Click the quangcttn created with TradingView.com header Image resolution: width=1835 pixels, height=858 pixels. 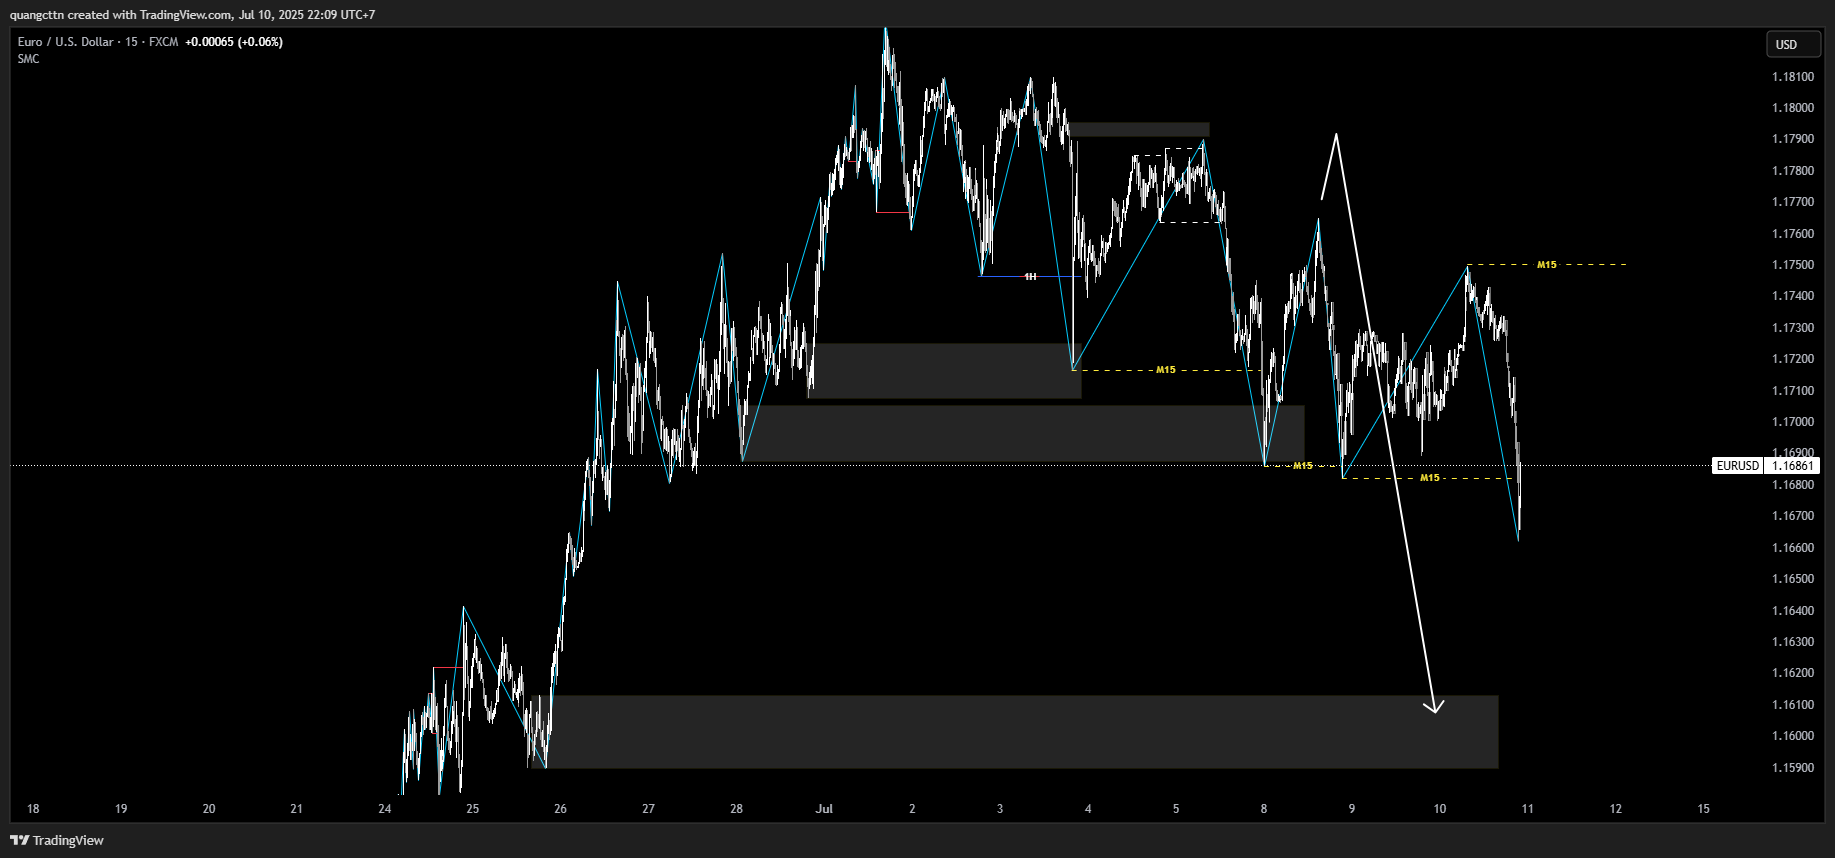193,15
